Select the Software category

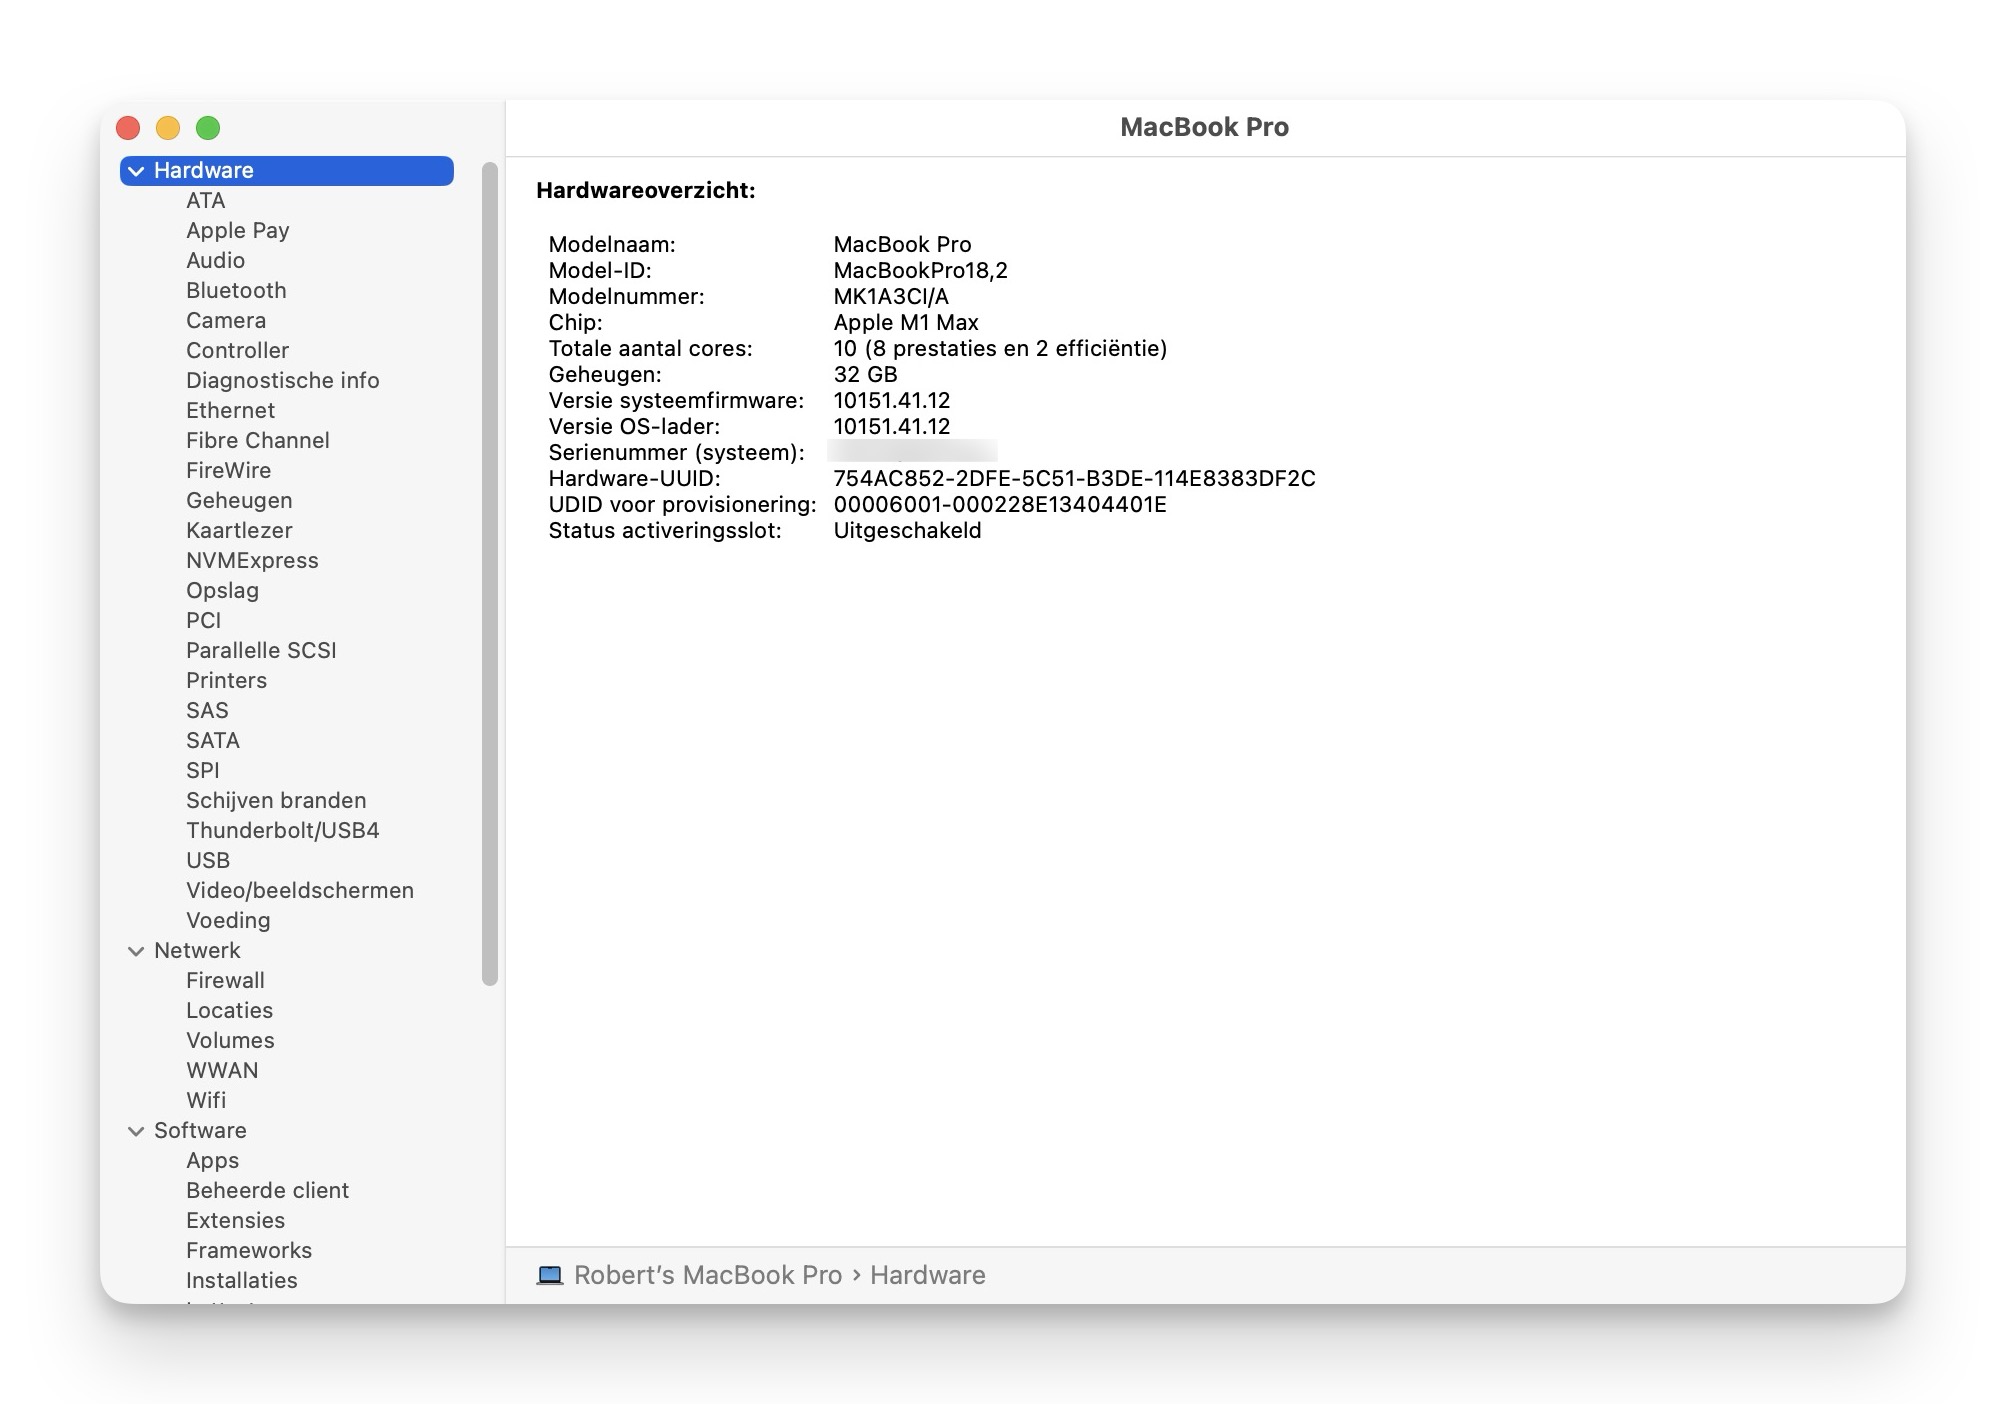[x=200, y=1131]
